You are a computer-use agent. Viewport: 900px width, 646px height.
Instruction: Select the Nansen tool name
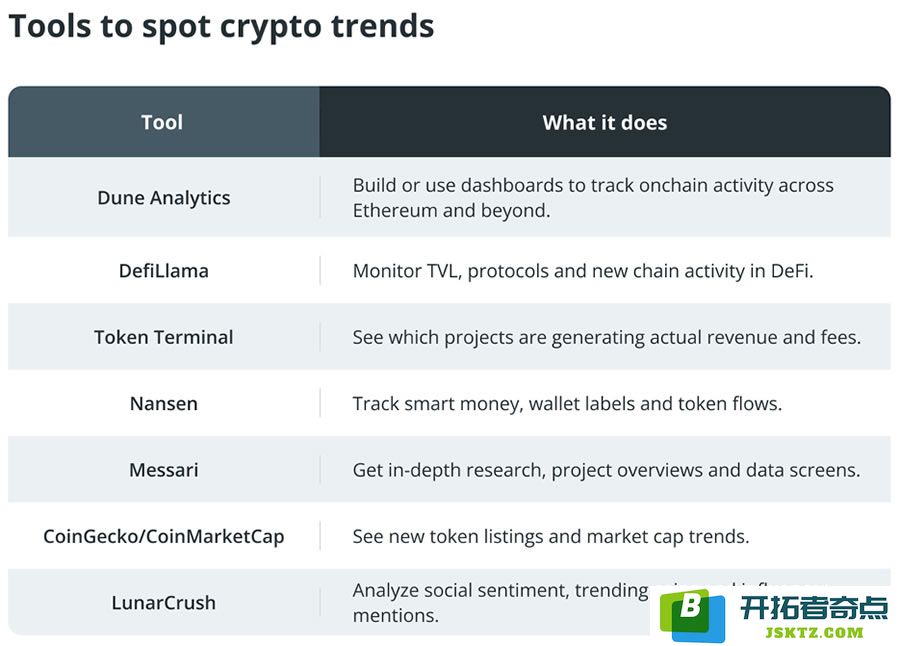(x=164, y=403)
